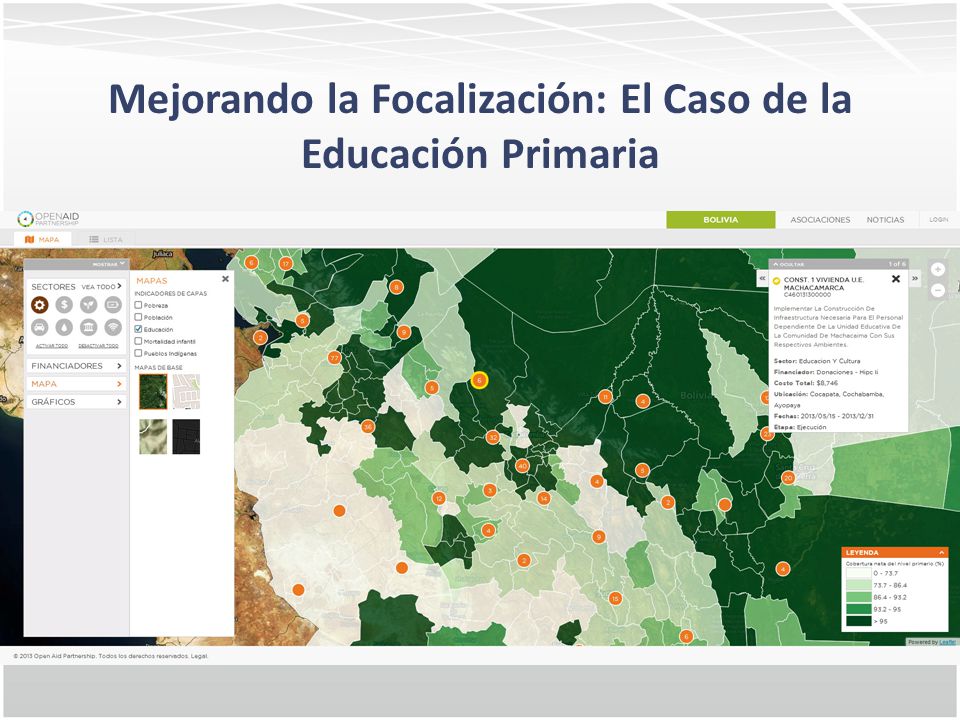
Task: Click the Costo Total $8,746 text
Action: coord(806,383)
